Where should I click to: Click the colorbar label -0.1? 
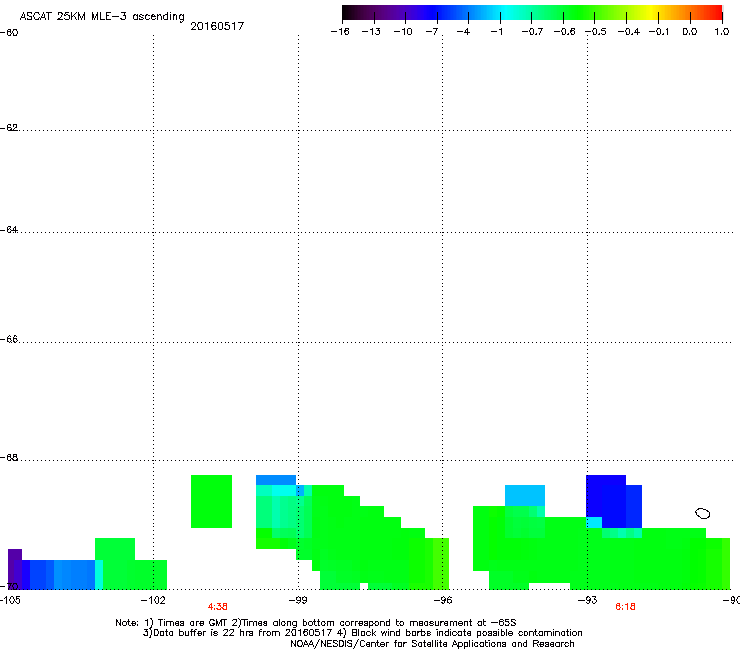659,32
